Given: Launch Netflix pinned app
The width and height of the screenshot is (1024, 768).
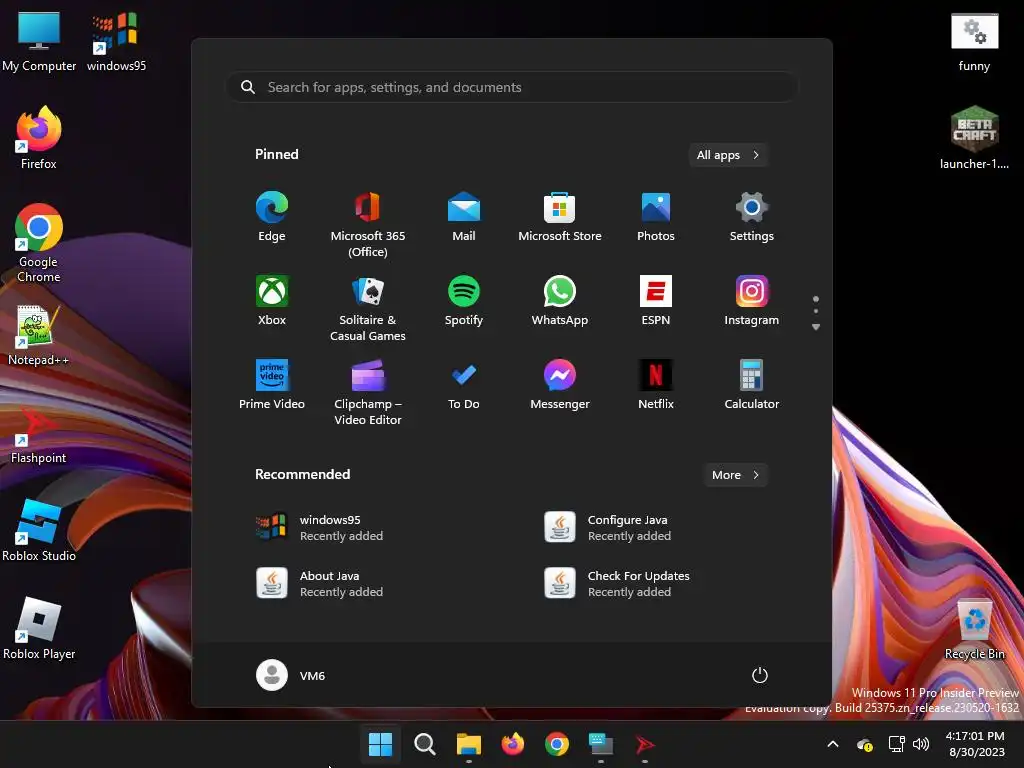Looking at the screenshot, I should coord(656,385).
